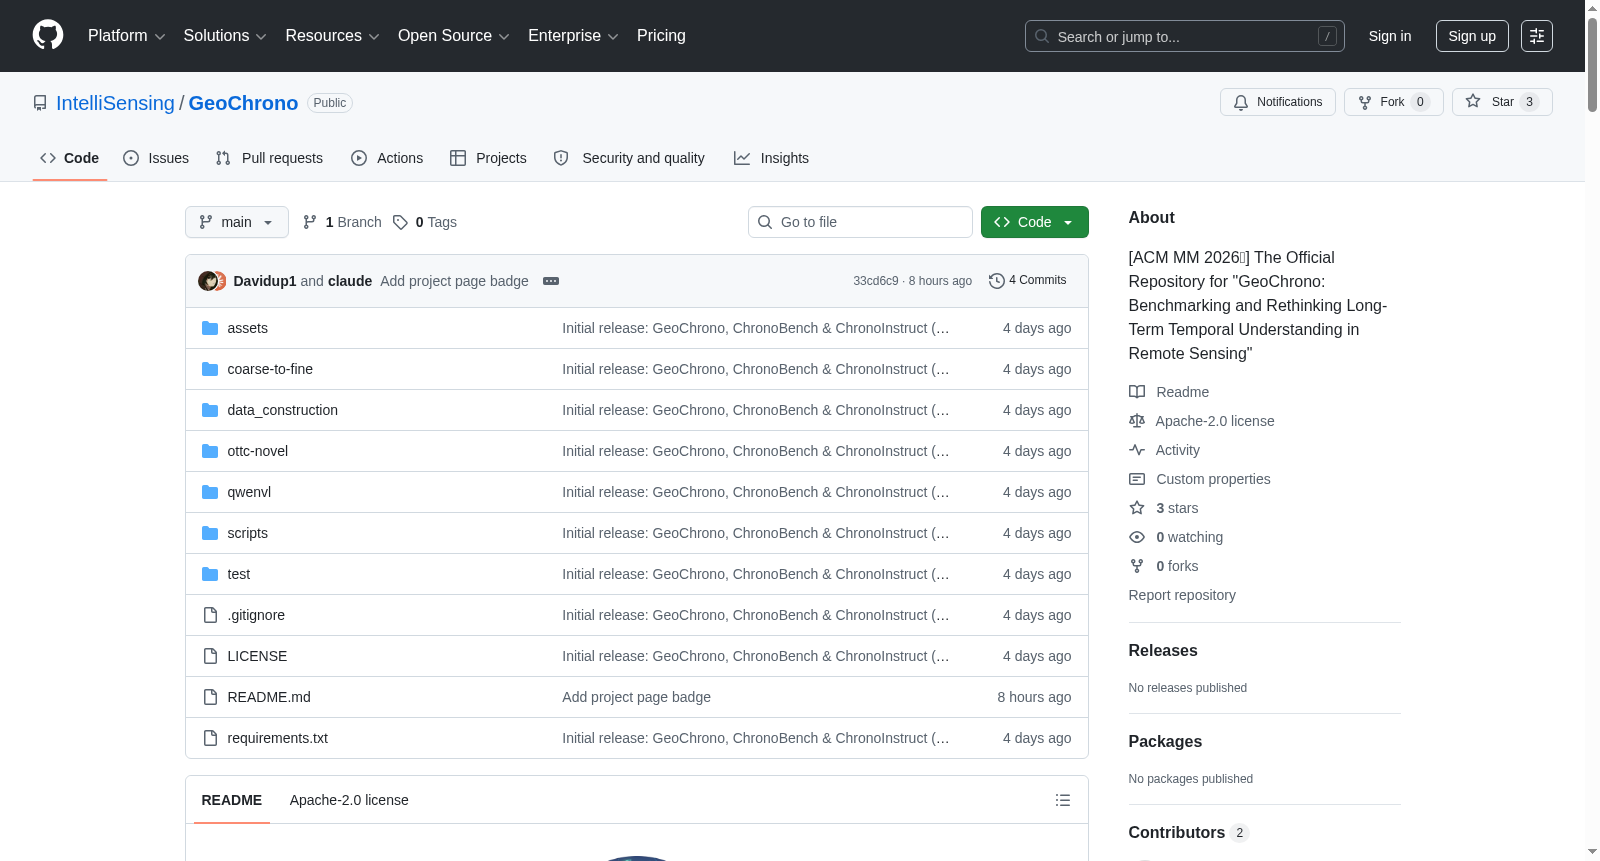Image resolution: width=1600 pixels, height=861 pixels.
Task: Open the .gitignore file
Action: tap(256, 615)
